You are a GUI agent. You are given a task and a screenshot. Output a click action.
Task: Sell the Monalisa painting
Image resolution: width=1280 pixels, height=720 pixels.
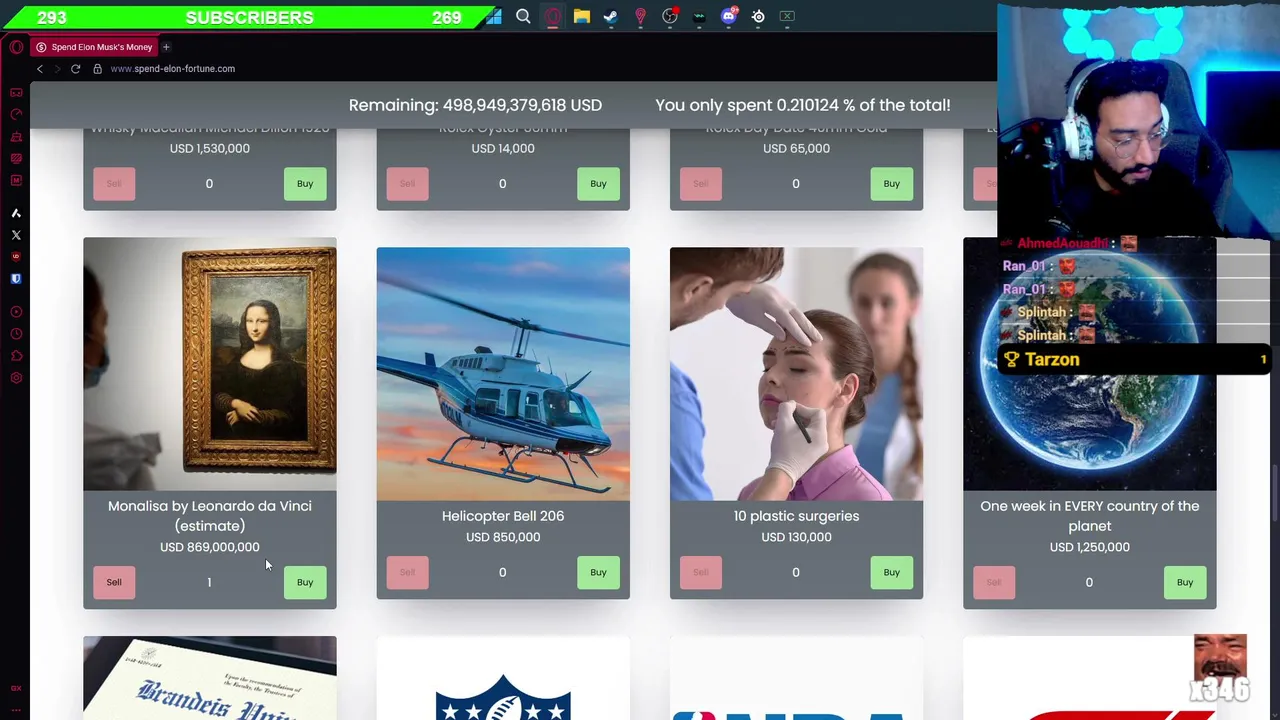pyautogui.click(x=114, y=582)
